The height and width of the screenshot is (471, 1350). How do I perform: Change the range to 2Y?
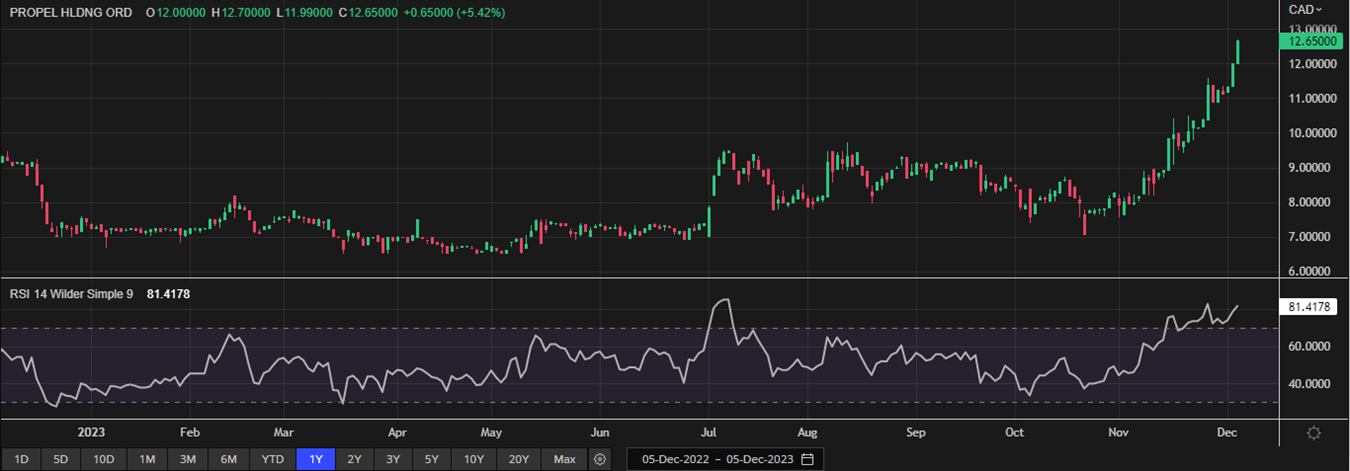(354, 459)
